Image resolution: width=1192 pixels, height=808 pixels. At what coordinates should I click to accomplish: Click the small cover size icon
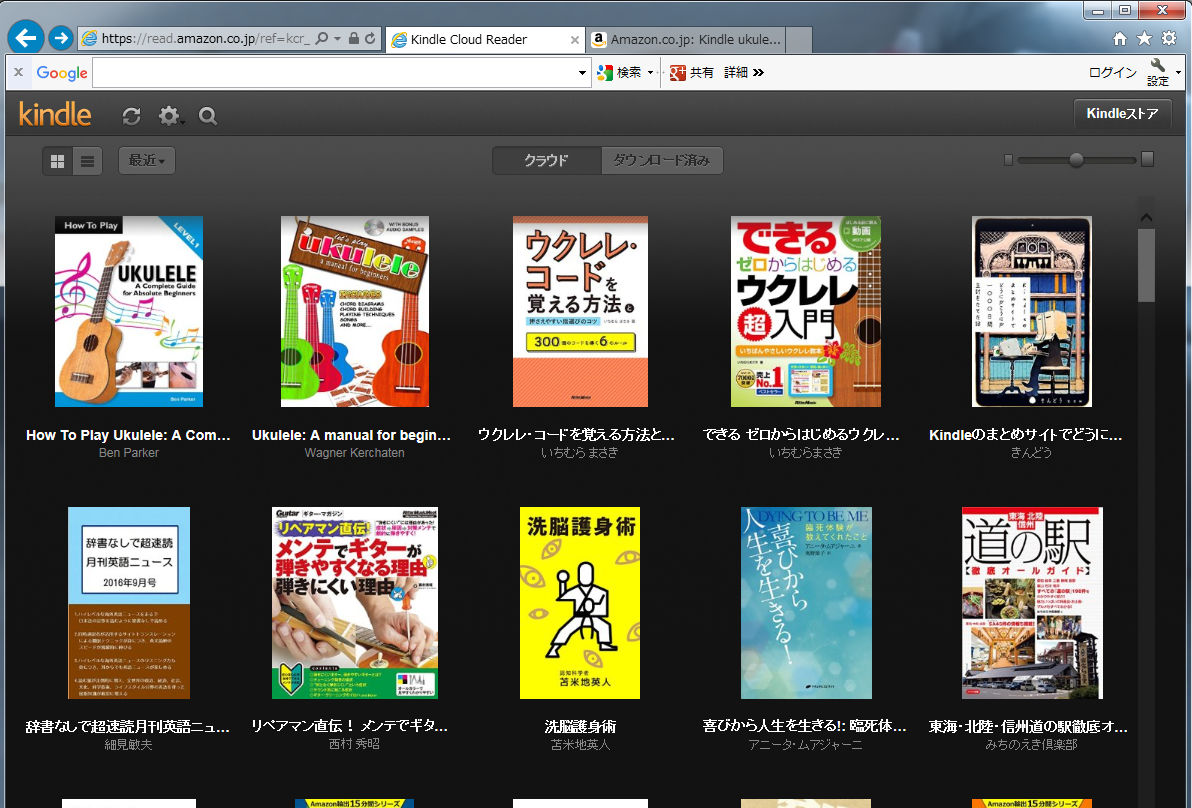point(1008,160)
